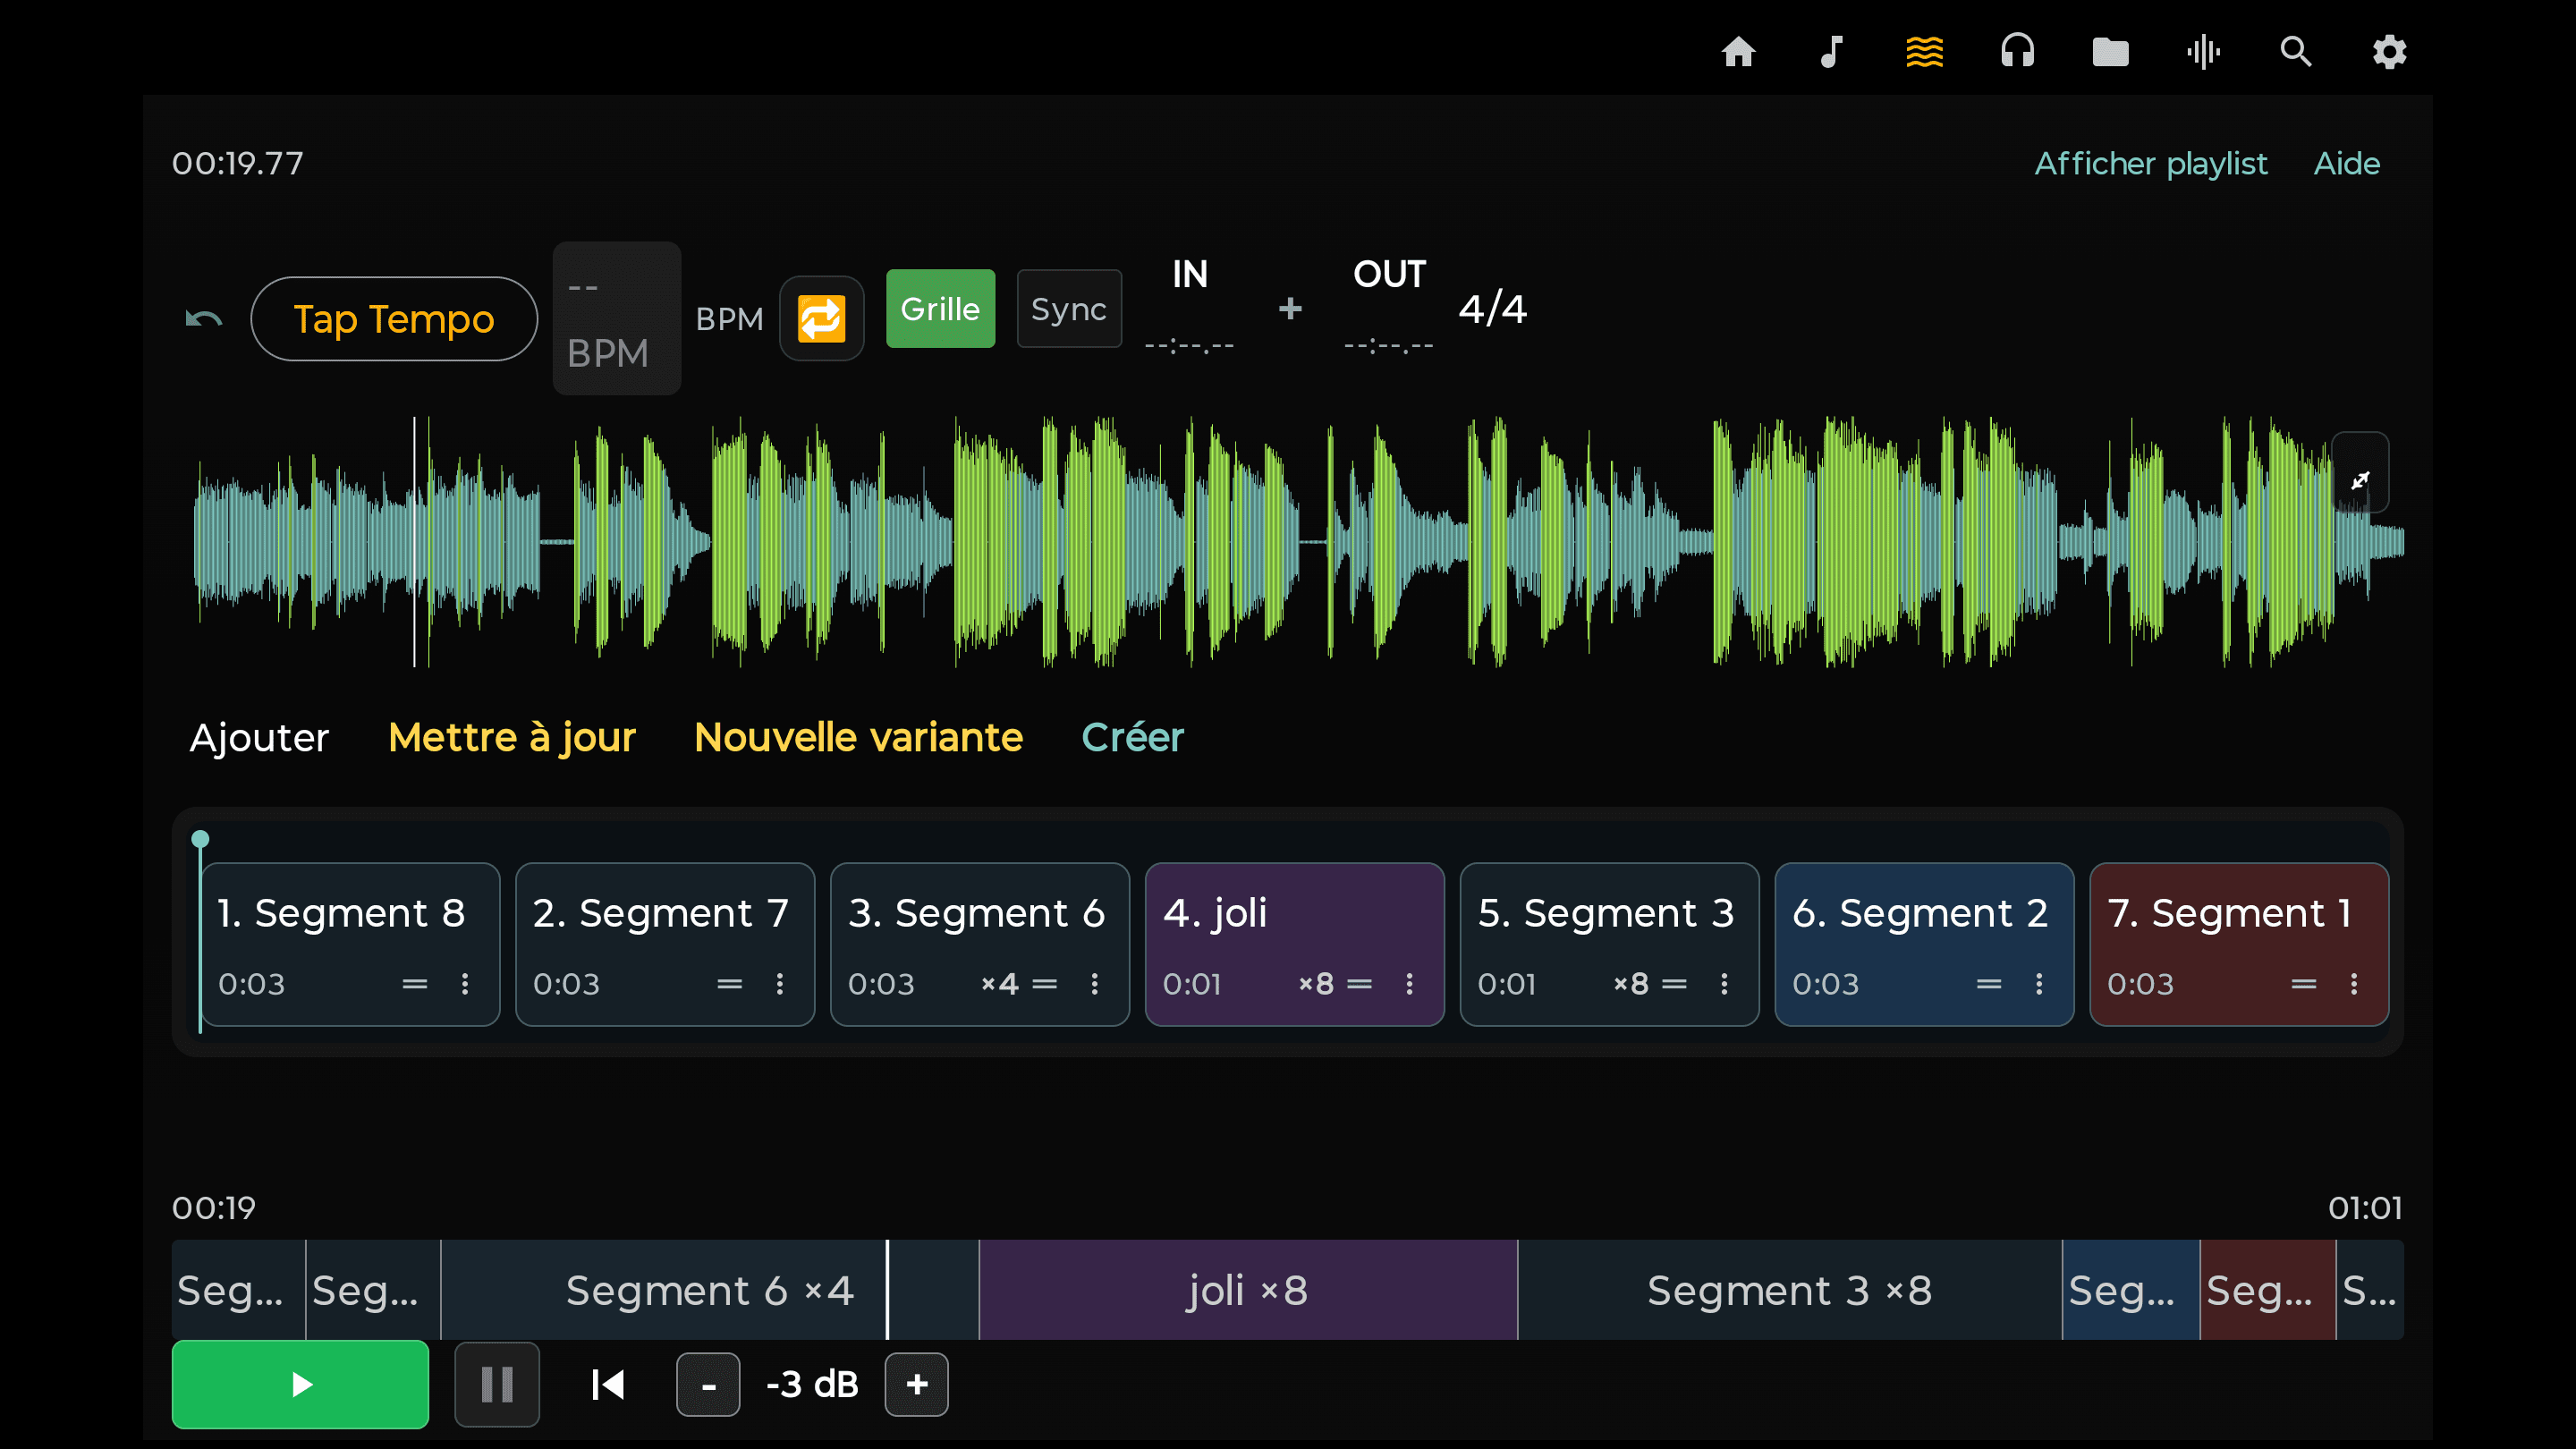Screen dimensions: 2576x1449
Task: Toggle the green Grille button
Action: point(940,309)
